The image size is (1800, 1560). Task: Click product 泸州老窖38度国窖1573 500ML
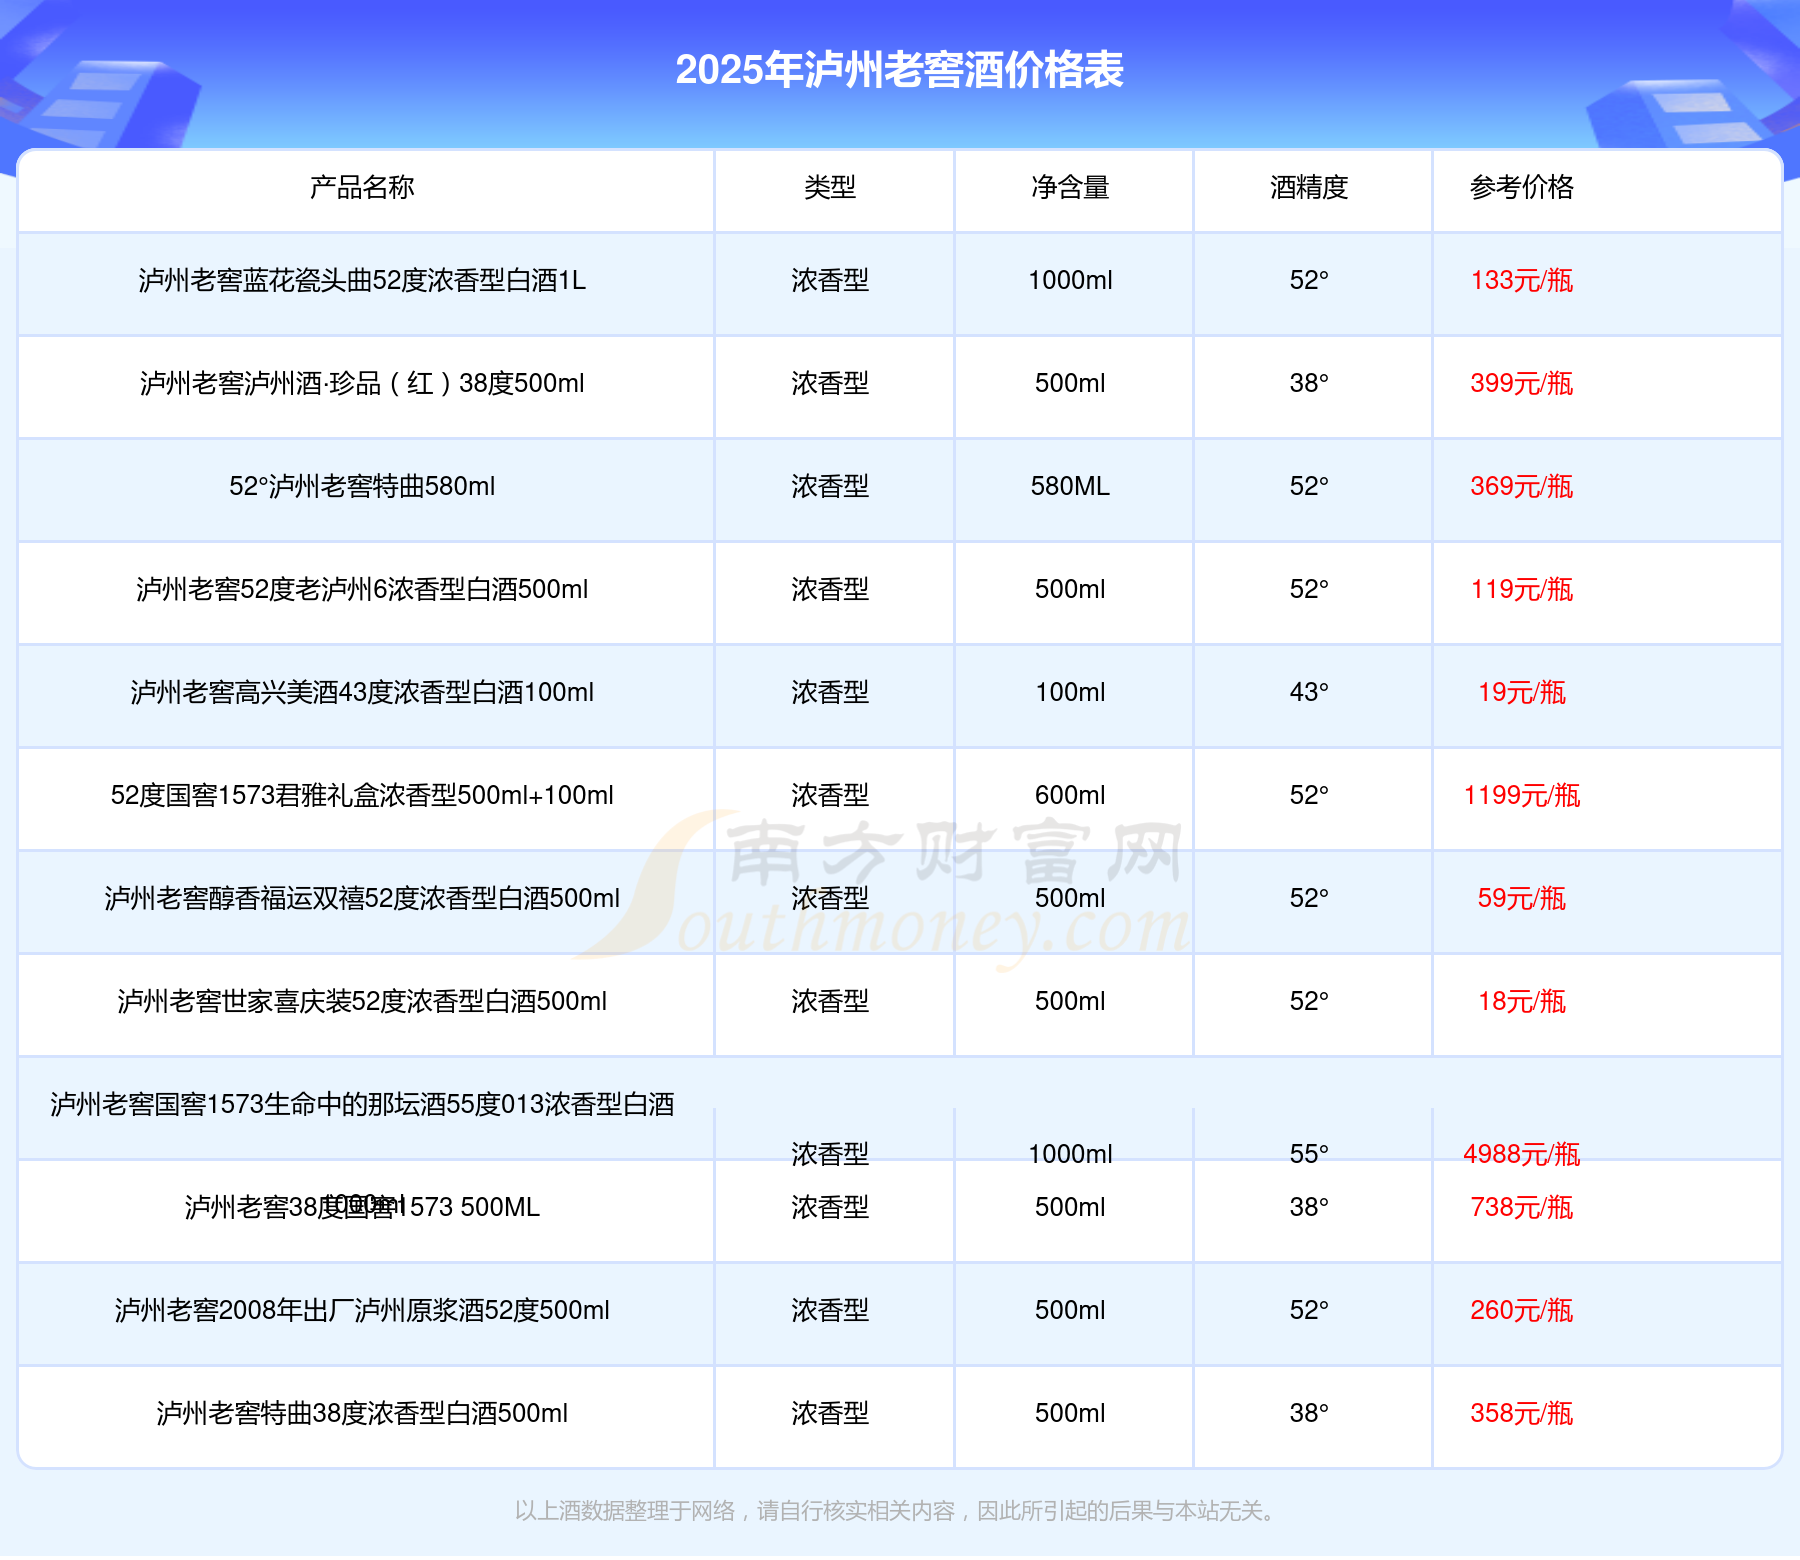click(362, 1207)
